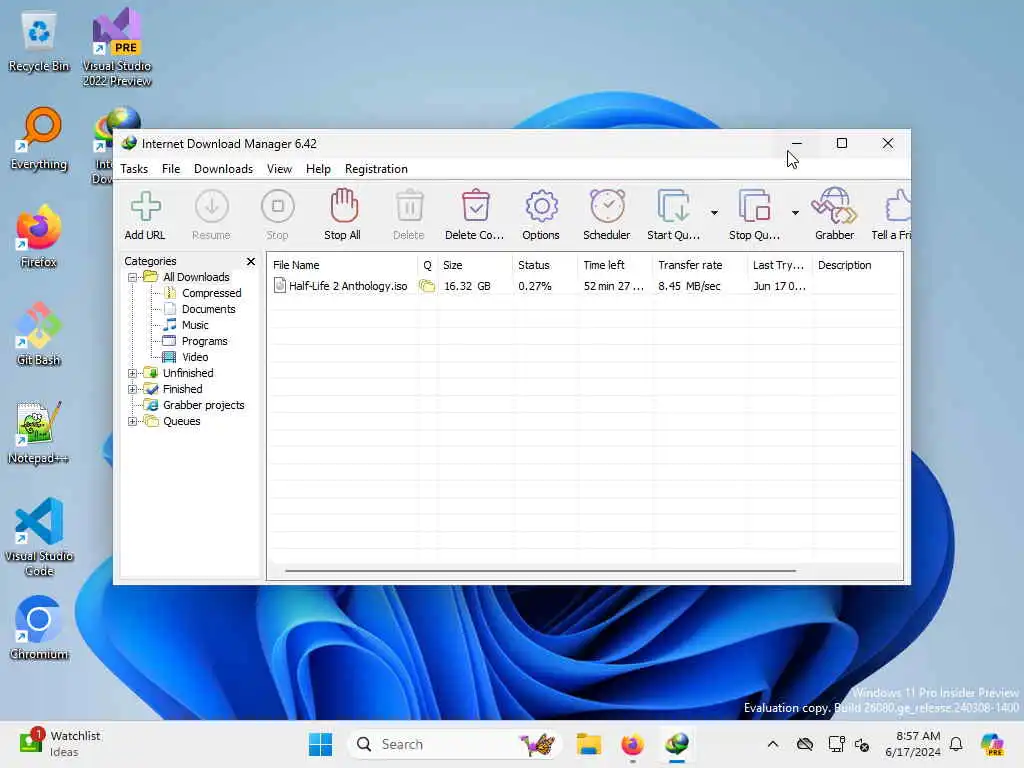Viewport: 1024px width, 768px height.
Task: Show hidden system tray icons
Action: [773, 744]
